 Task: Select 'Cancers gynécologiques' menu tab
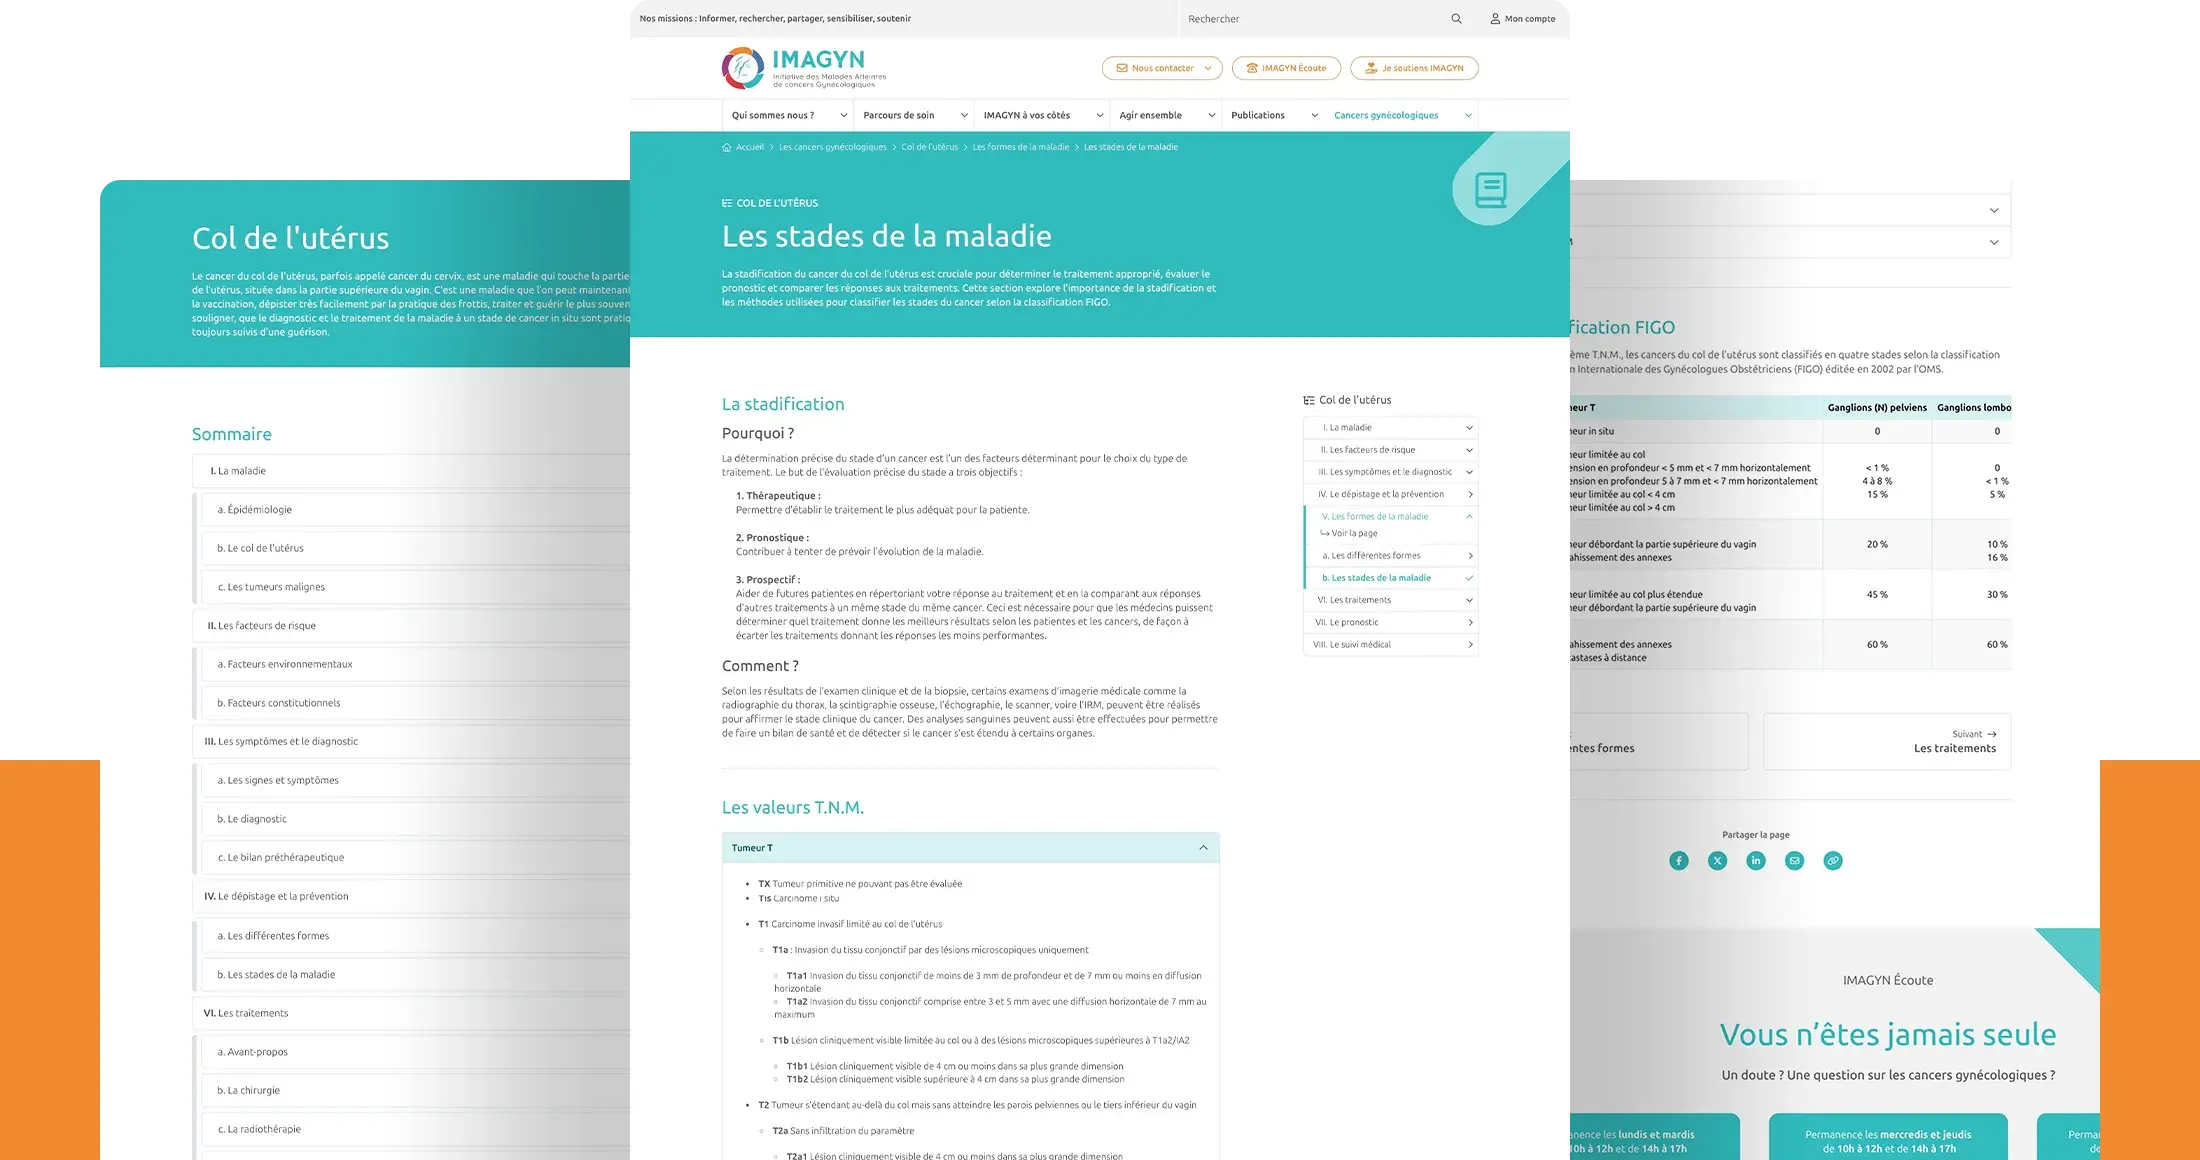[1385, 115]
